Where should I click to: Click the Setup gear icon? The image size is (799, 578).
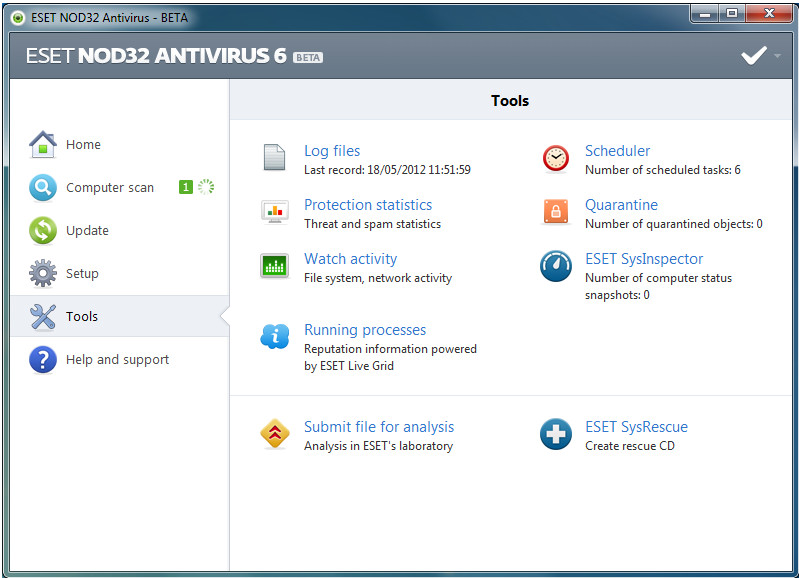(43, 273)
